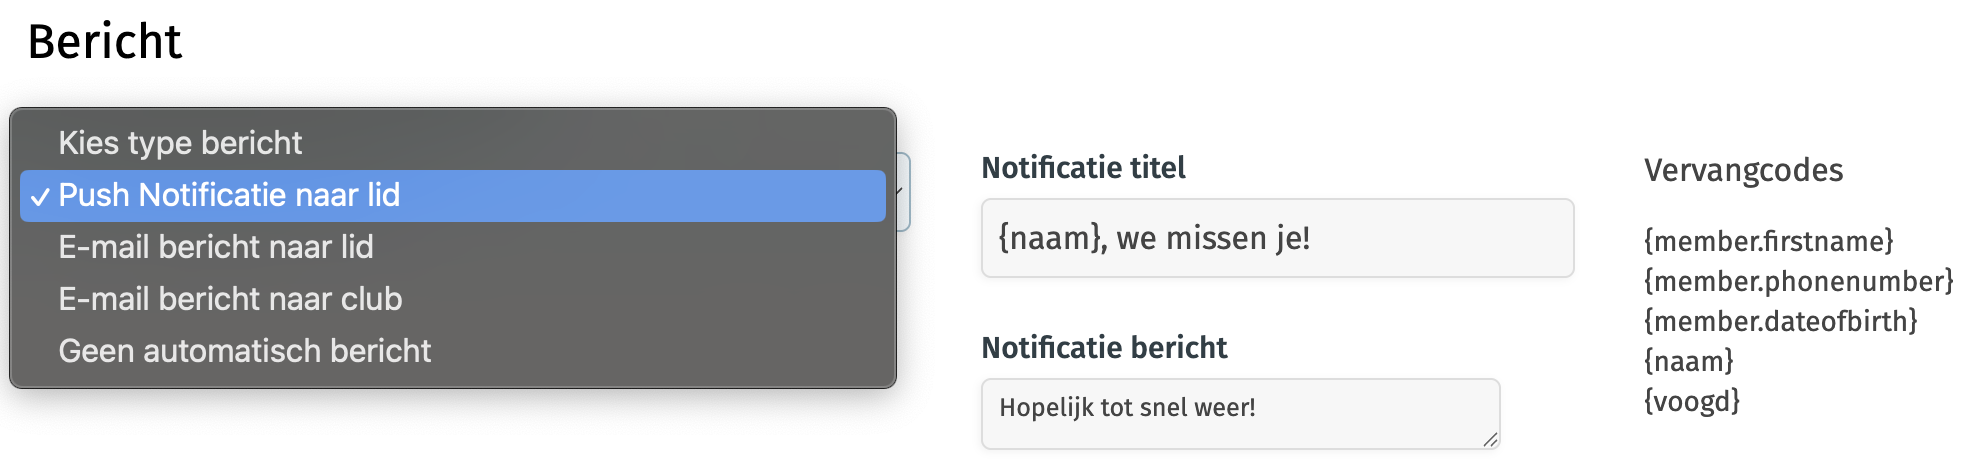Click the 'Notificatie titel' label
1978x460 pixels.
point(1083,168)
